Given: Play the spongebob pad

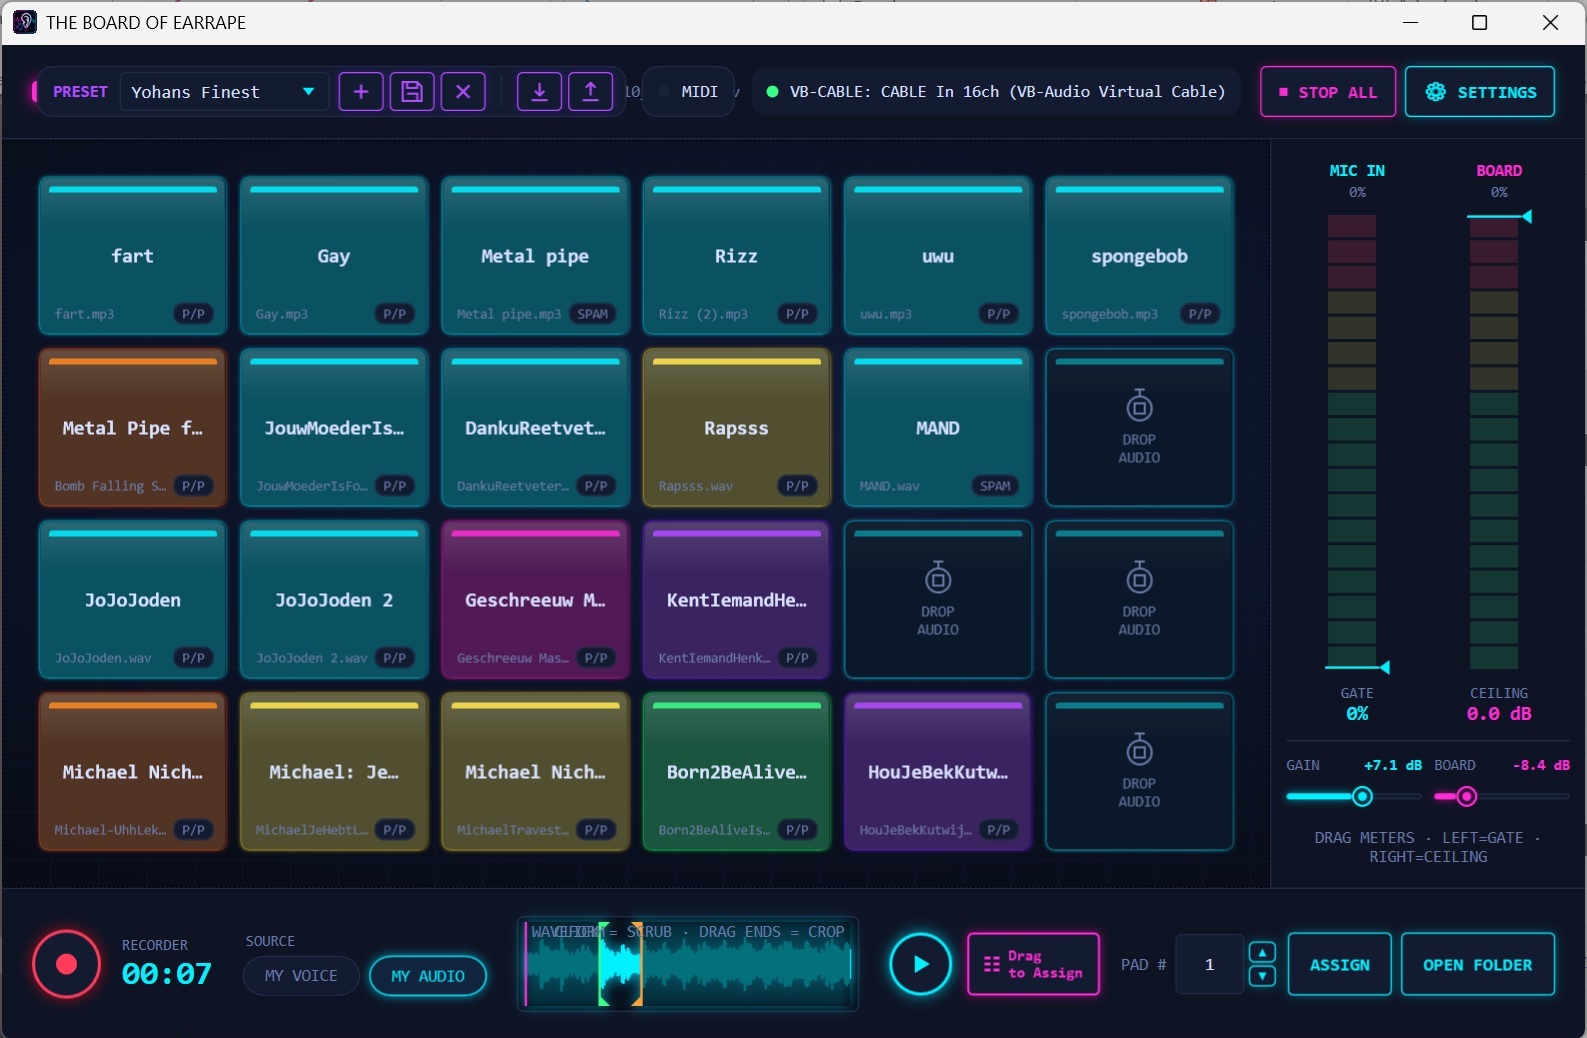Looking at the screenshot, I should coord(1139,256).
